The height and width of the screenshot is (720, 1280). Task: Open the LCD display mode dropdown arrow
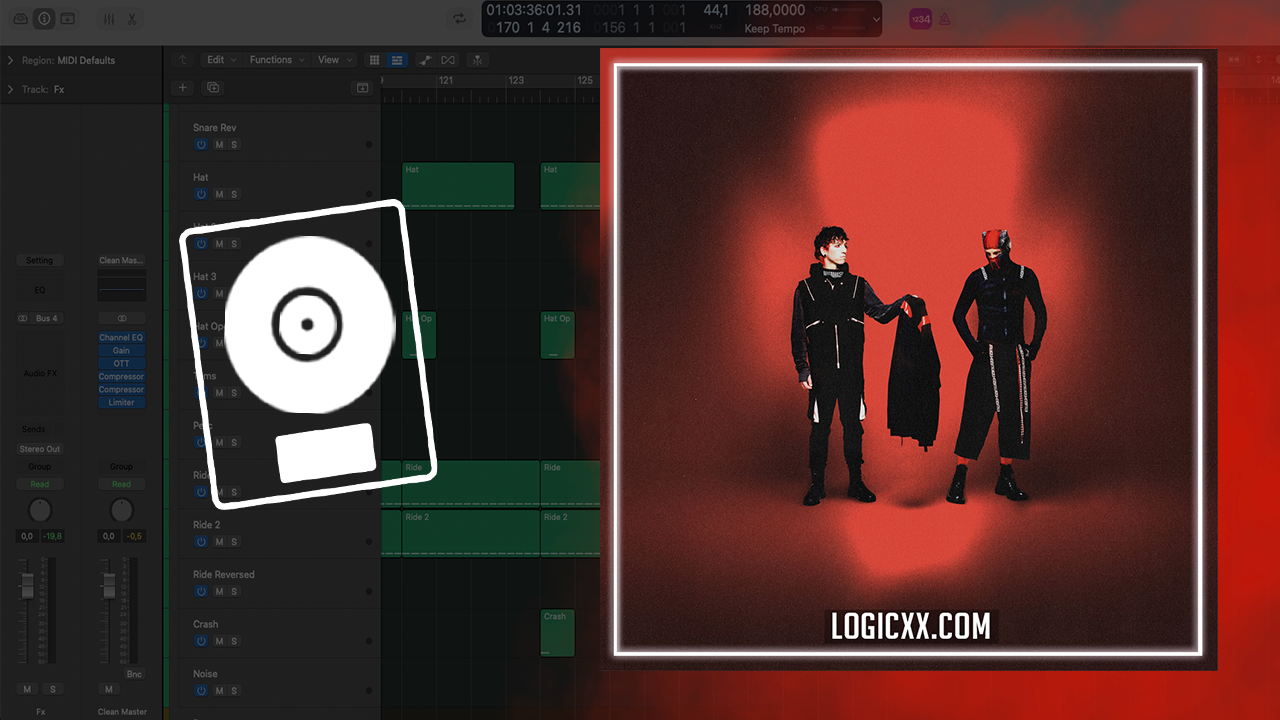(876, 19)
